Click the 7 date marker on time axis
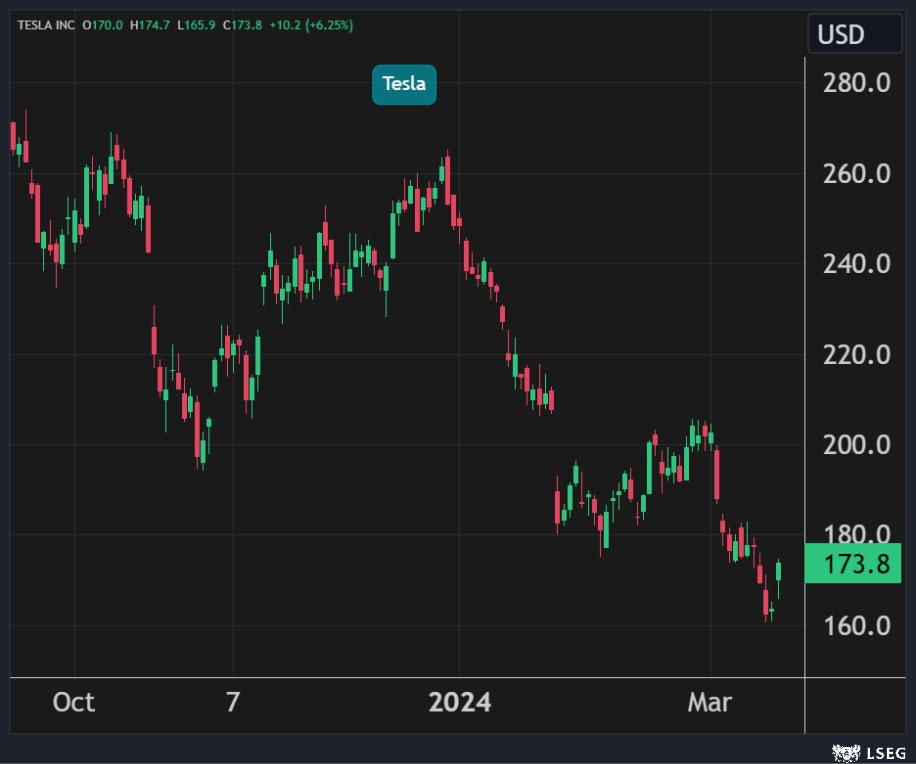The width and height of the screenshot is (916, 764). [233, 703]
